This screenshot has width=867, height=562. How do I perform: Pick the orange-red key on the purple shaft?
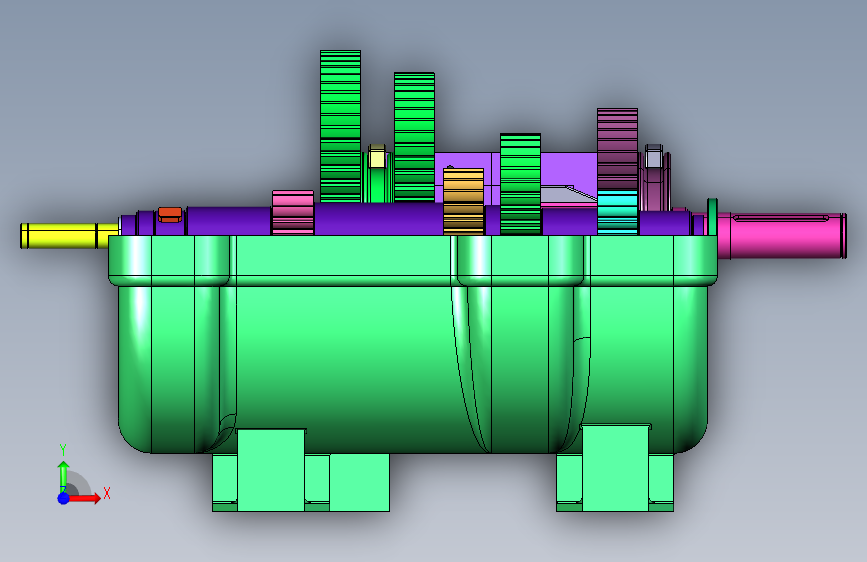170,214
